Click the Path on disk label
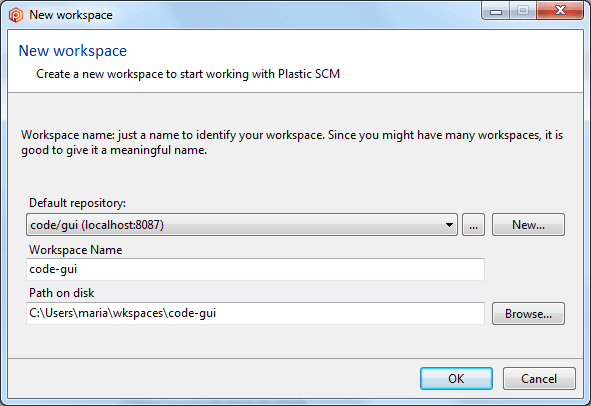 (61, 293)
